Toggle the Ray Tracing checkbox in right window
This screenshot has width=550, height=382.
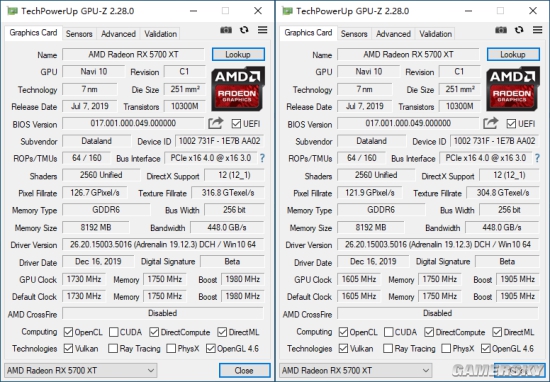[388, 348]
